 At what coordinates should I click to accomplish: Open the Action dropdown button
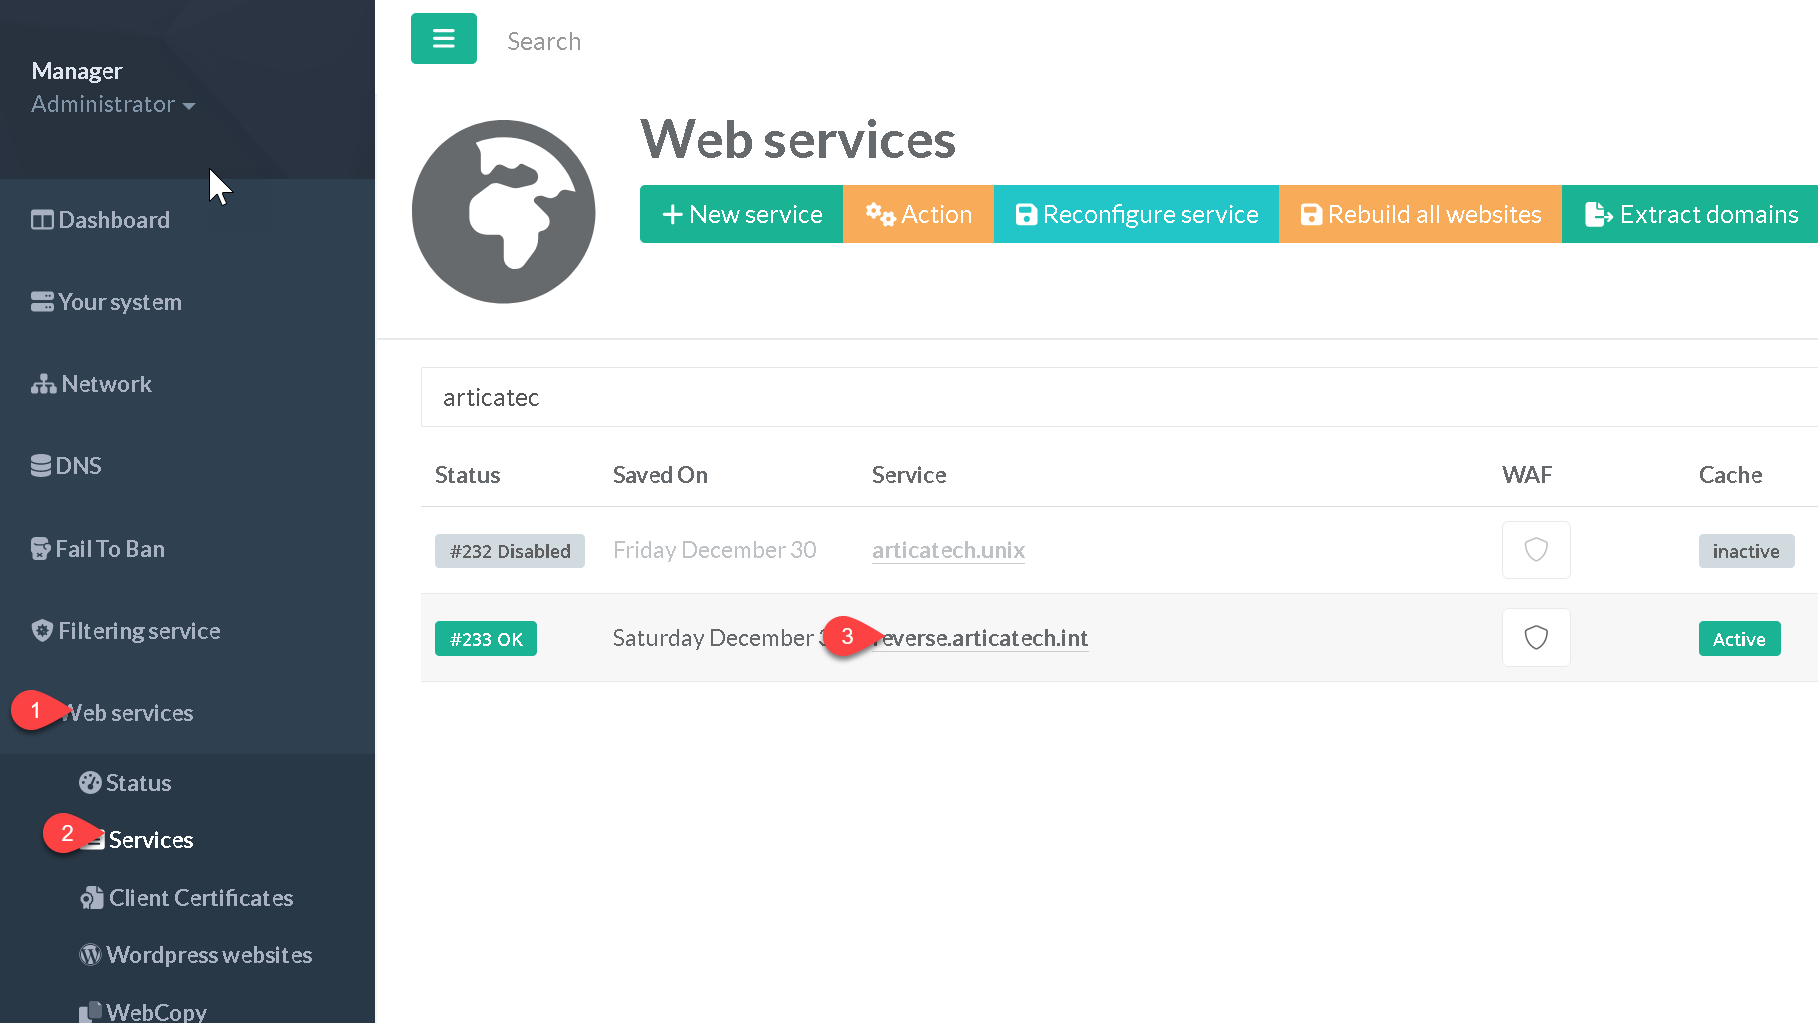click(918, 214)
